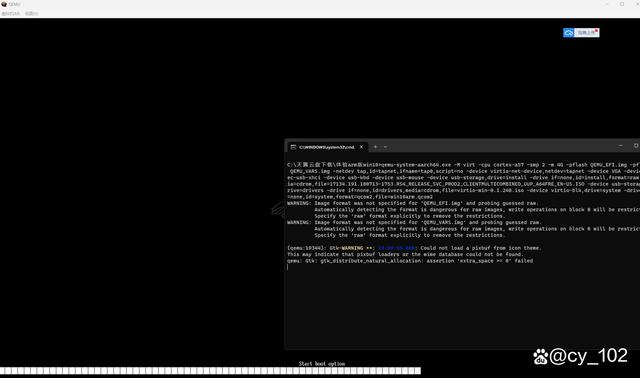
Task: Click the terminal cursor line
Action: coord(288,267)
